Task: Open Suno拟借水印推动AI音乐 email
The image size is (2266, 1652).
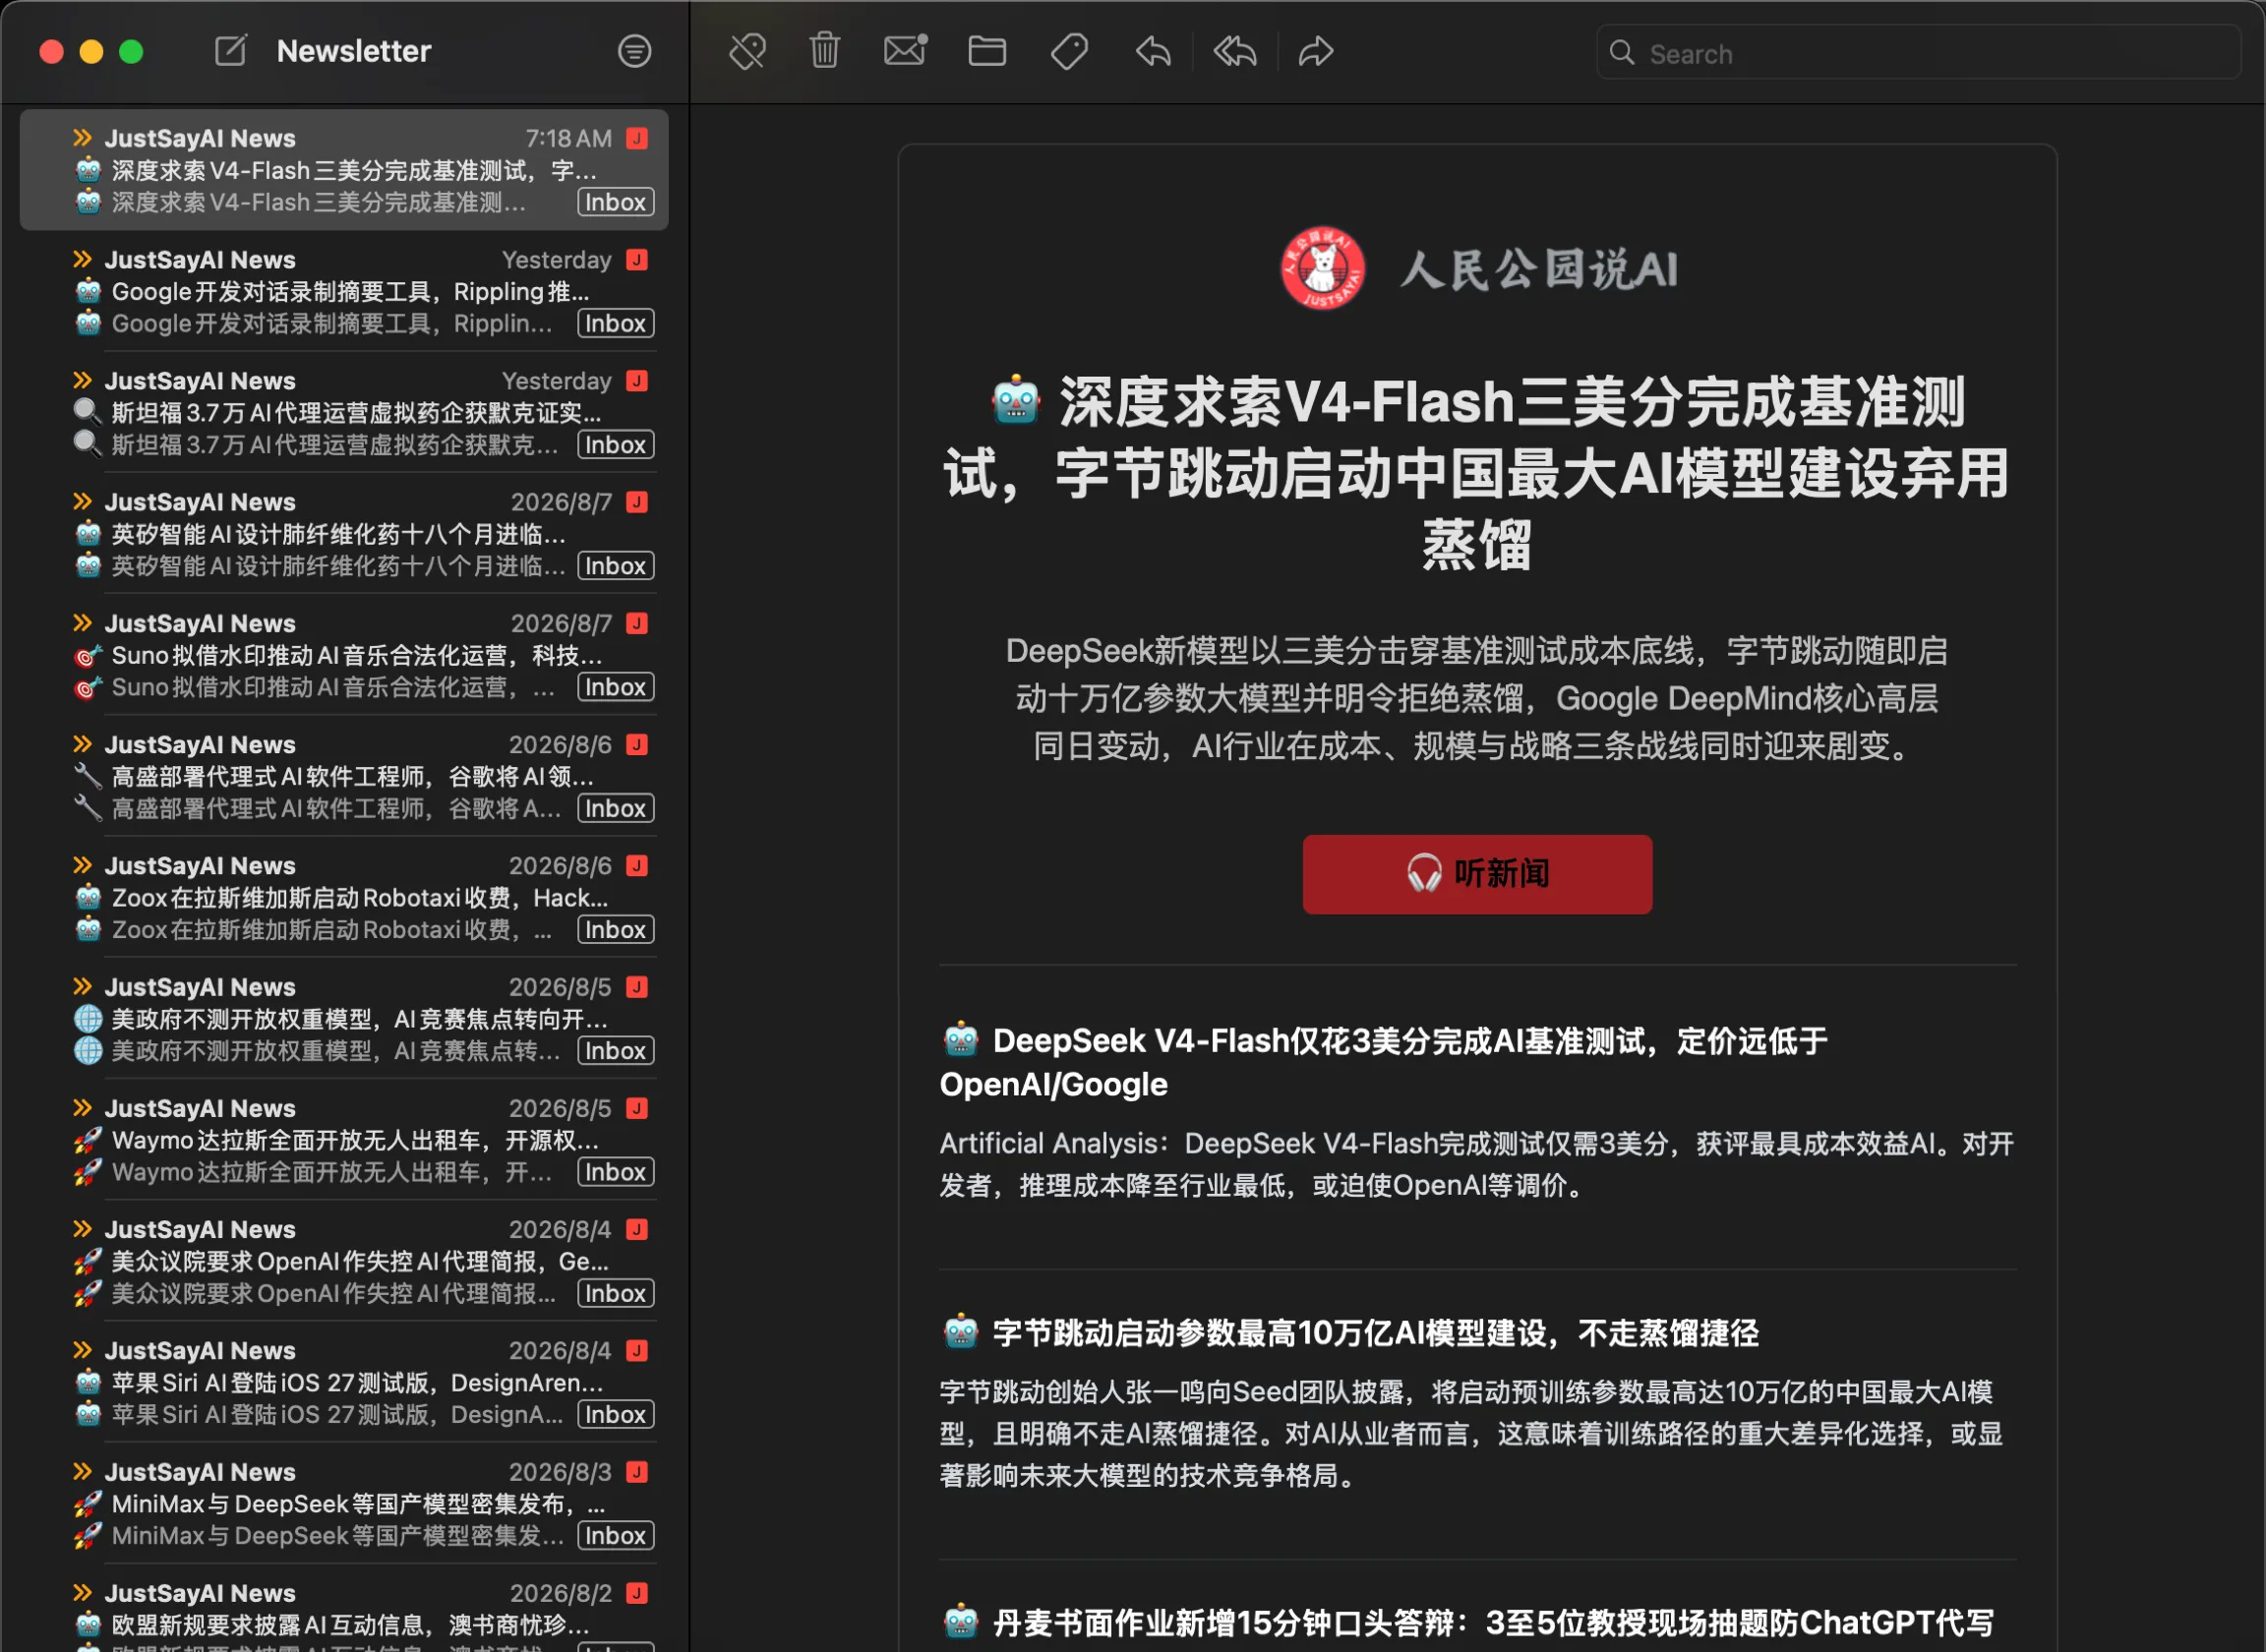Action: point(344,655)
